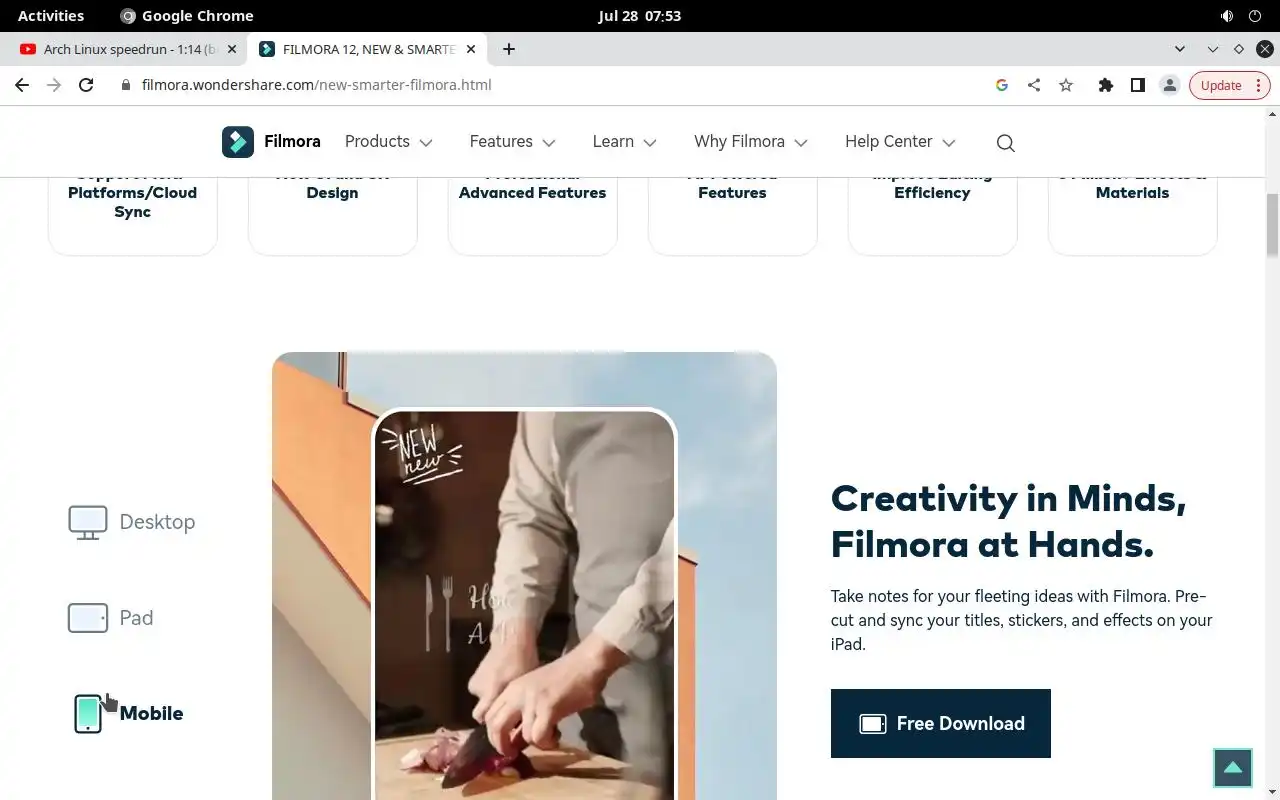Click the address bar URL field
The image size is (1280, 800).
pos(550,85)
